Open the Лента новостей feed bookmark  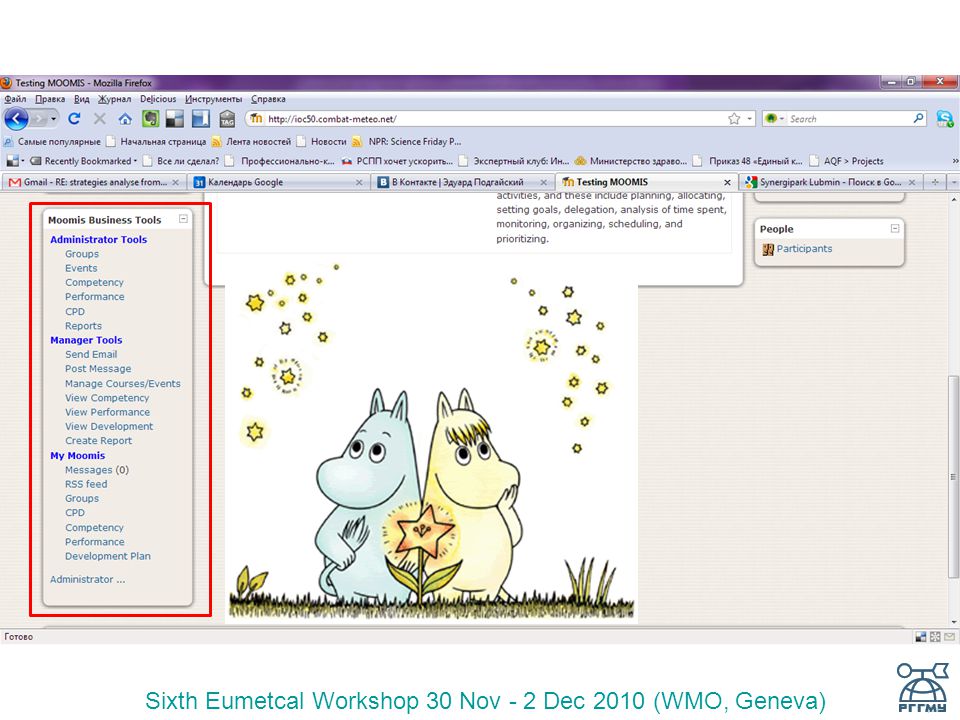tap(252, 141)
